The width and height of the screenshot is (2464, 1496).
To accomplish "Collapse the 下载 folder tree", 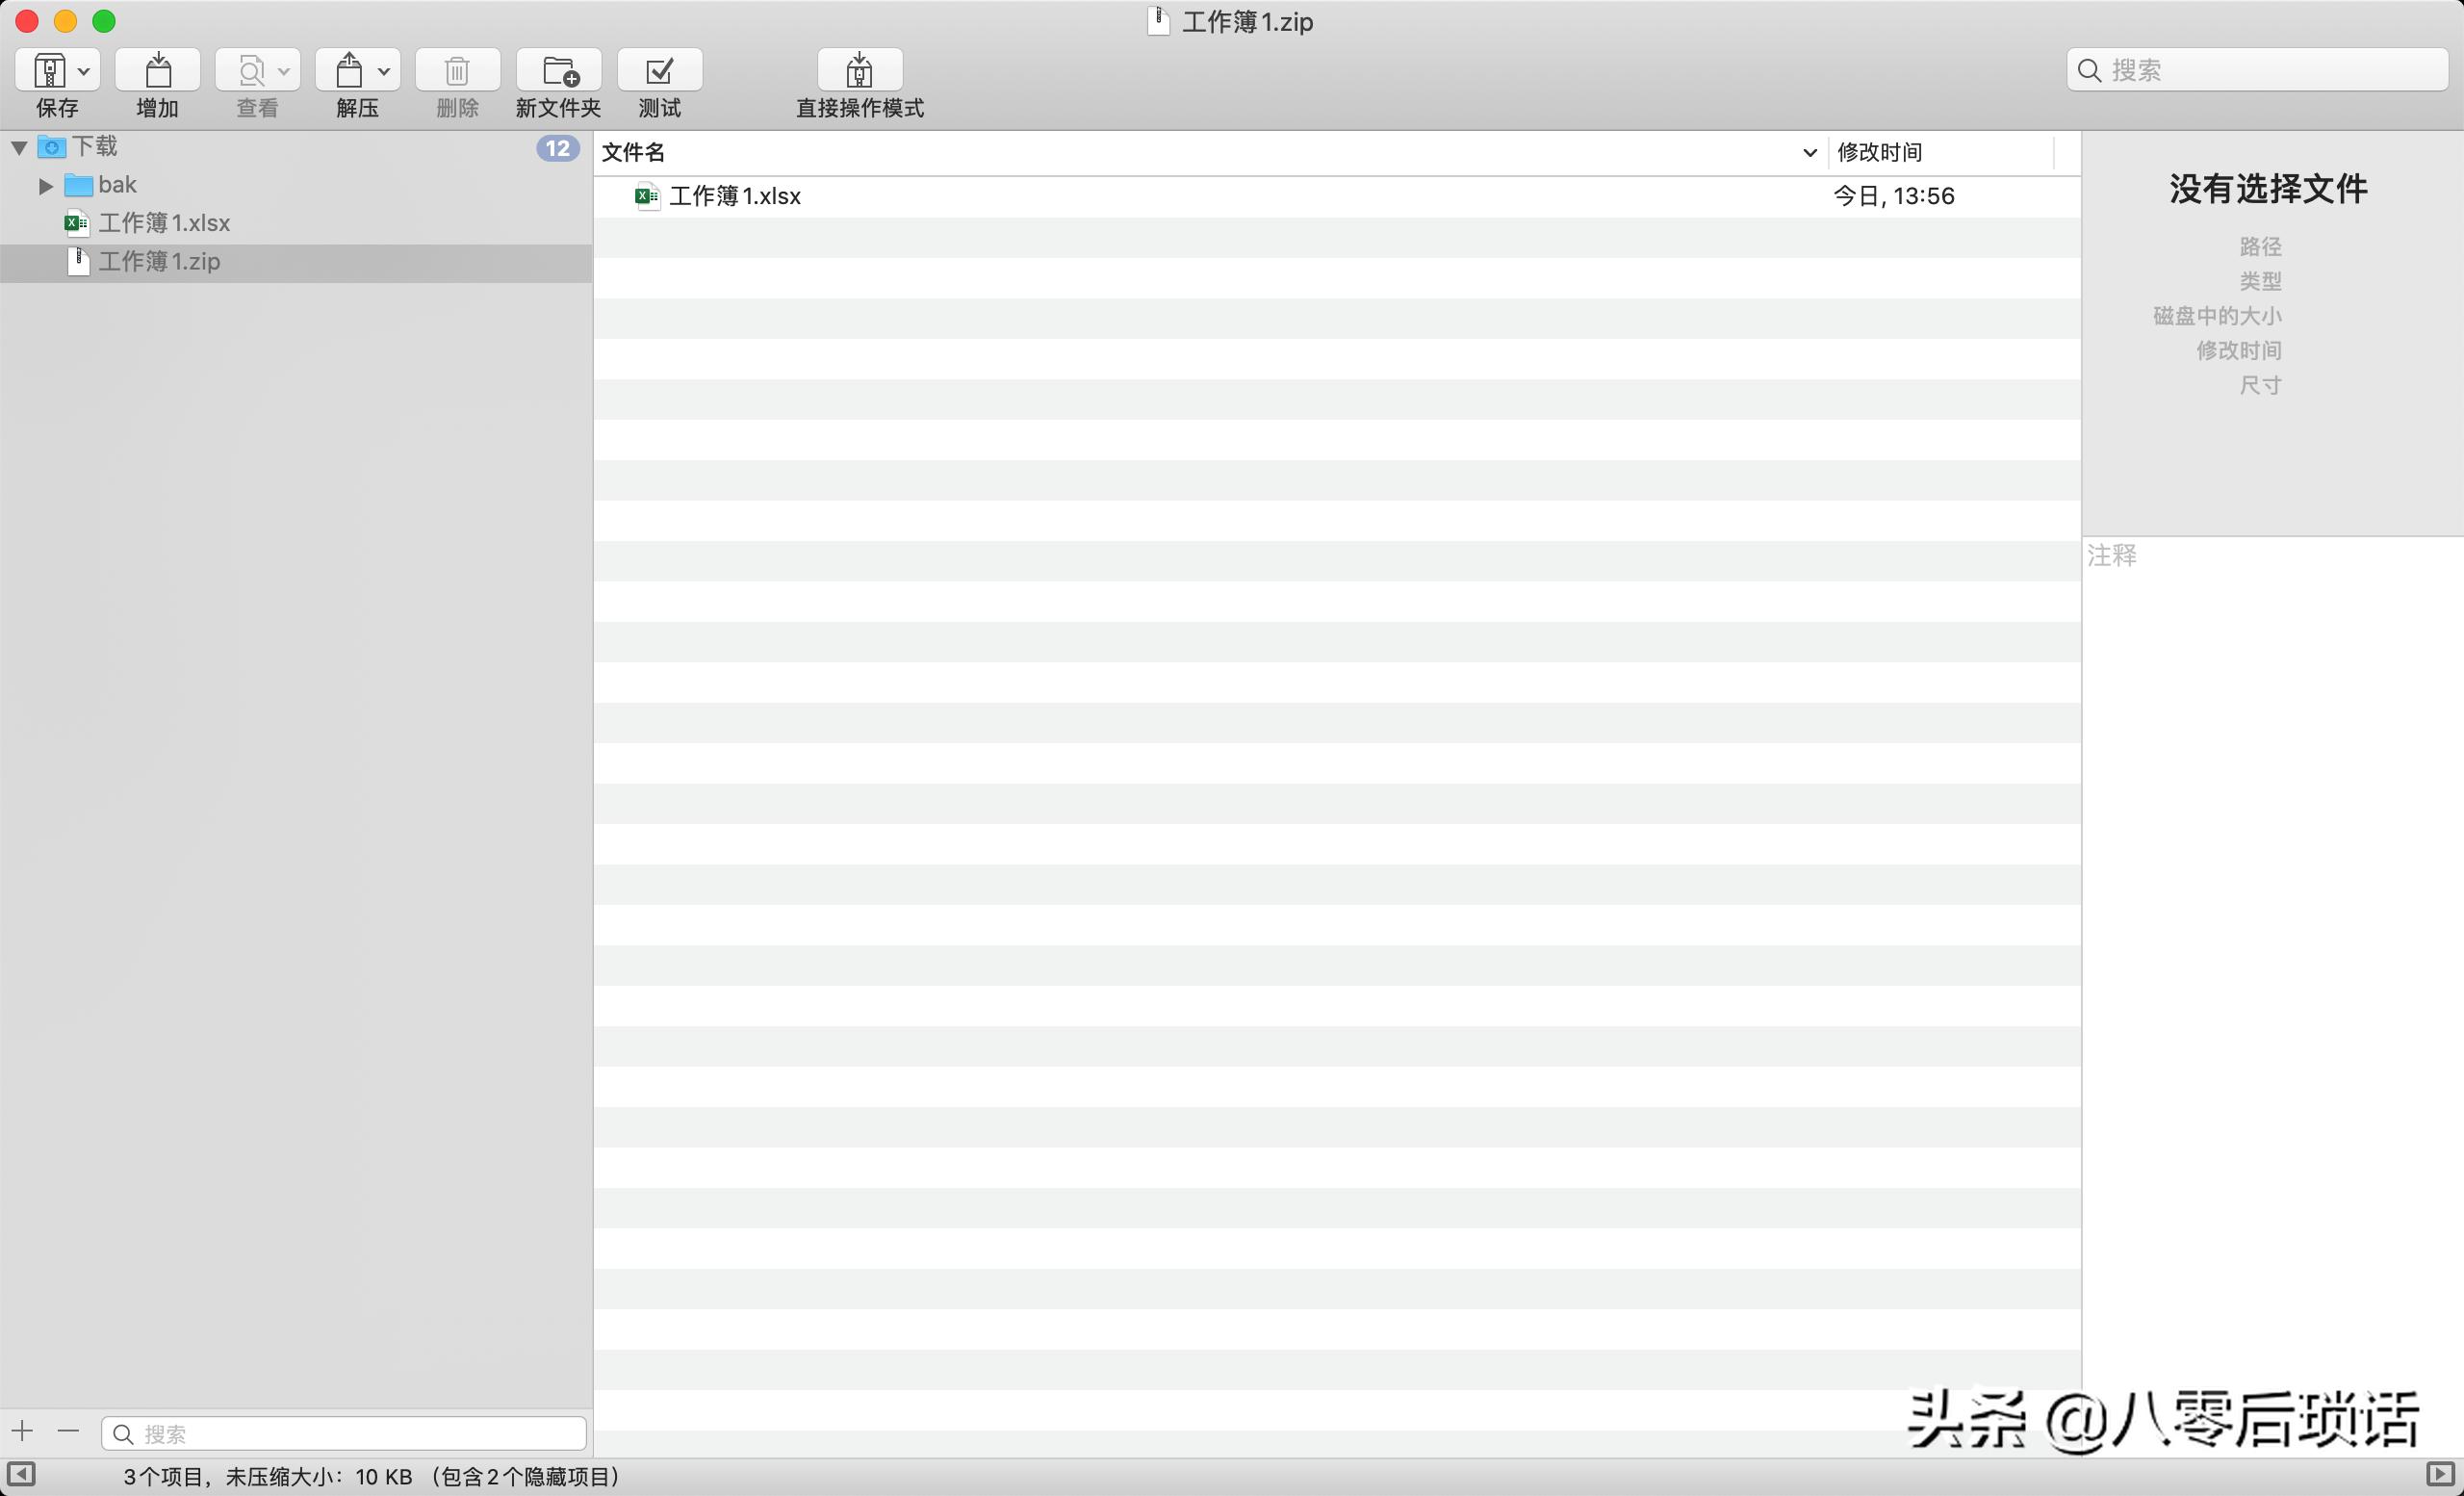I will (x=19, y=148).
